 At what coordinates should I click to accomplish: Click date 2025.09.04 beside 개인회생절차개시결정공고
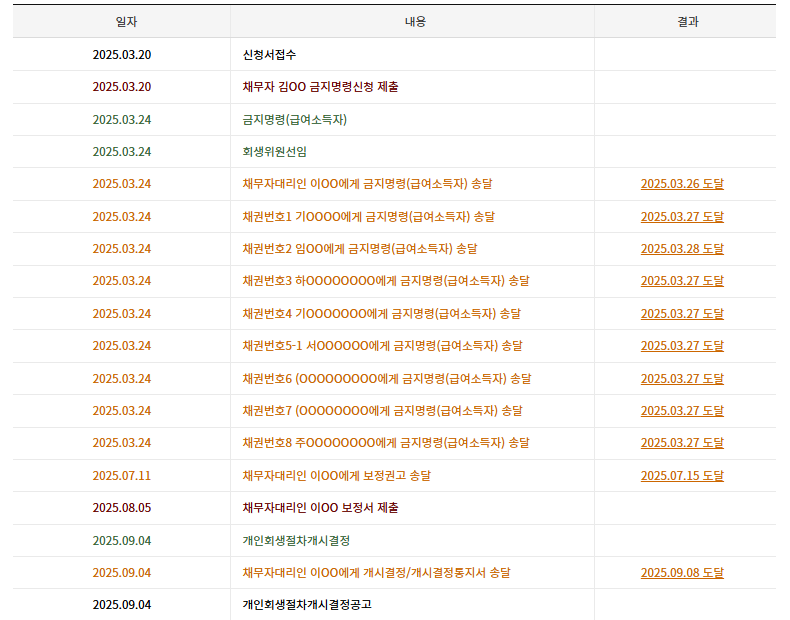122,604
